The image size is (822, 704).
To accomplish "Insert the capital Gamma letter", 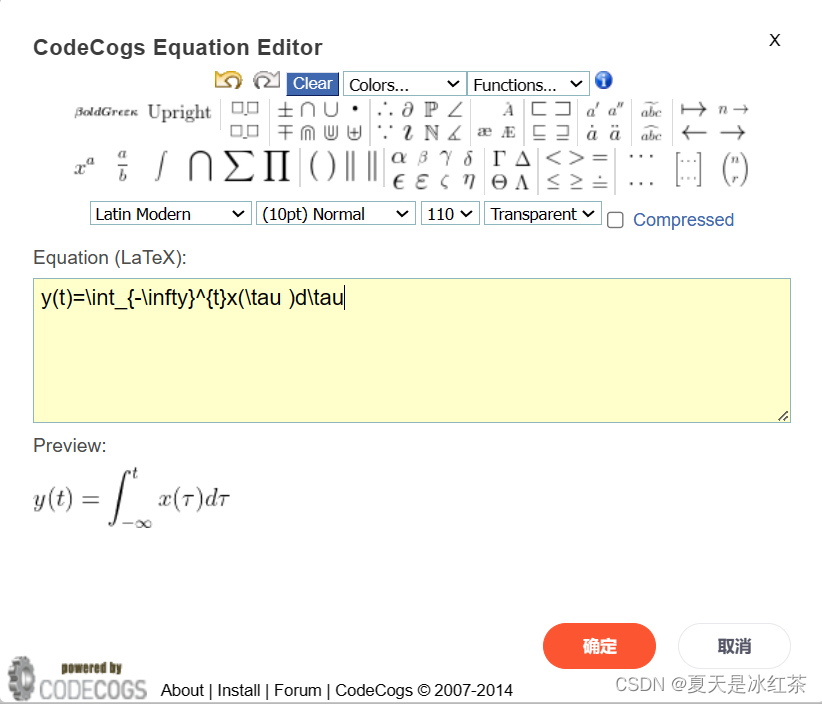I will (x=499, y=157).
